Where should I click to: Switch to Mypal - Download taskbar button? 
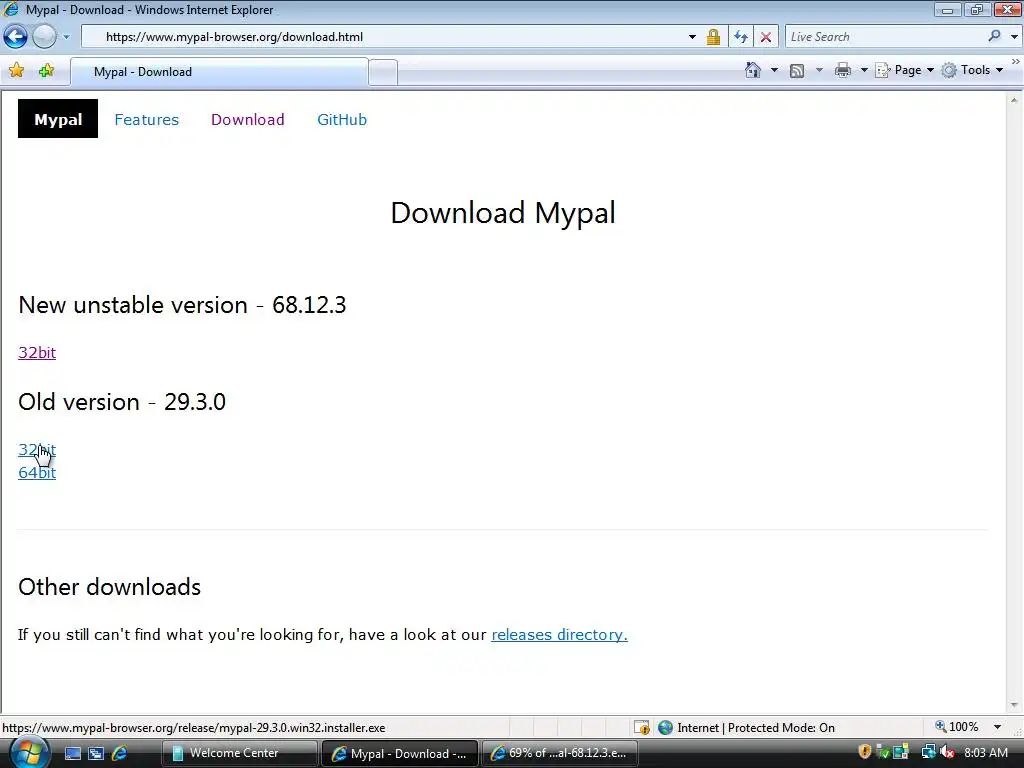[400, 753]
